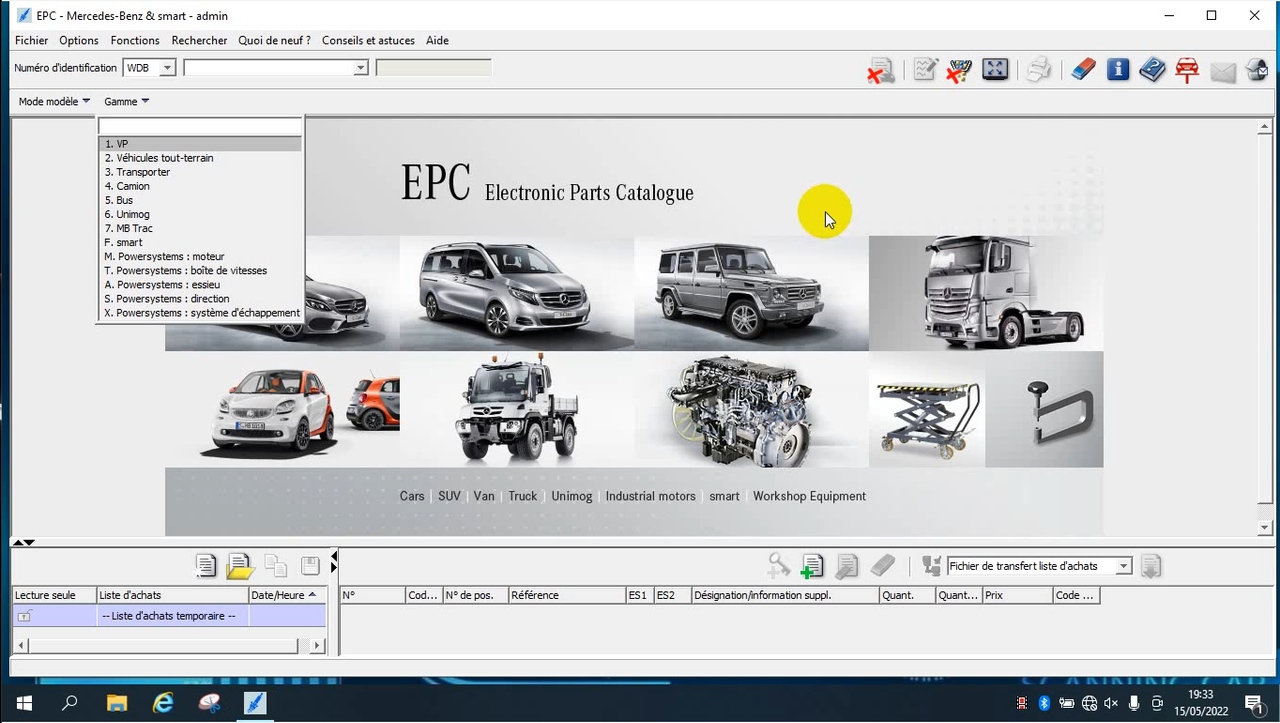This screenshot has height=723, width=1280.
Task: Open Windows Start menu
Action: (x=24, y=703)
